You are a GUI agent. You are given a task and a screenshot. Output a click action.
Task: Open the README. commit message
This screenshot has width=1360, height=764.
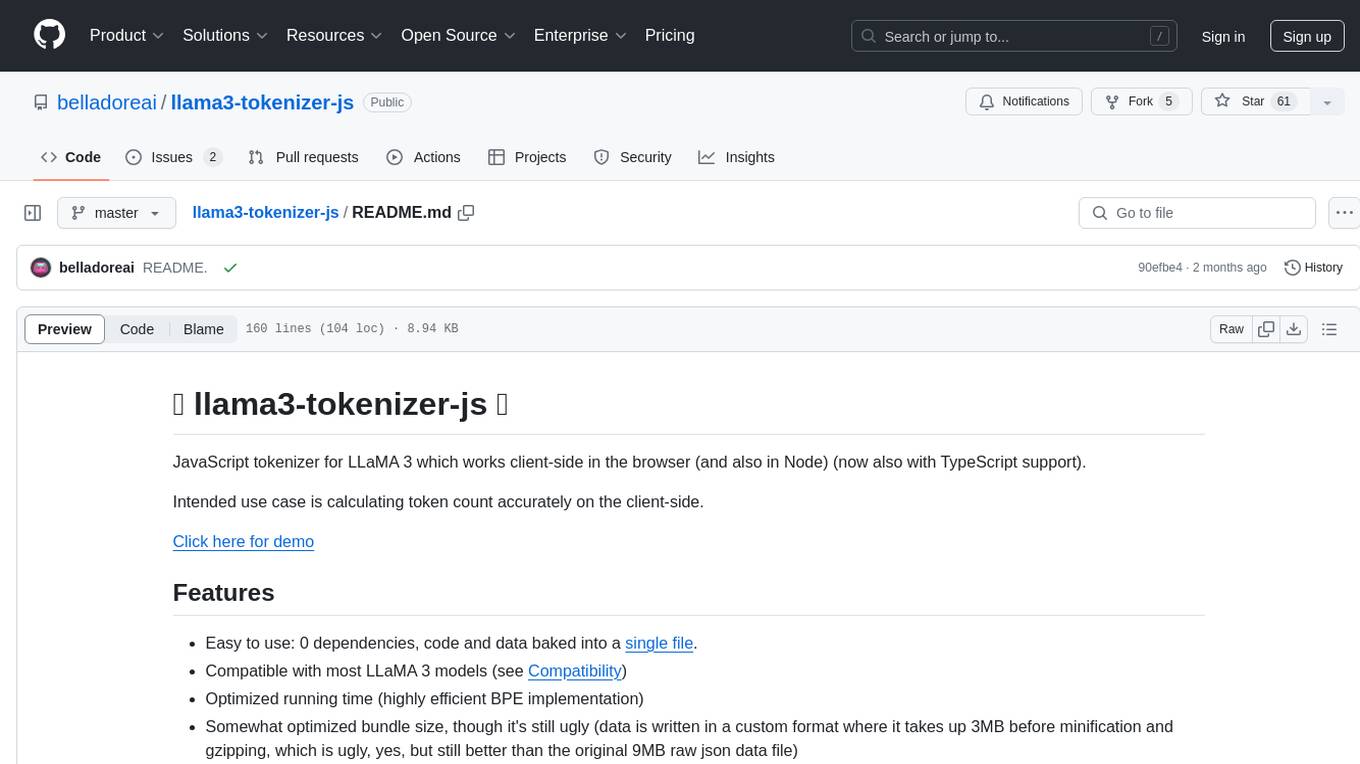(x=175, y=268)
